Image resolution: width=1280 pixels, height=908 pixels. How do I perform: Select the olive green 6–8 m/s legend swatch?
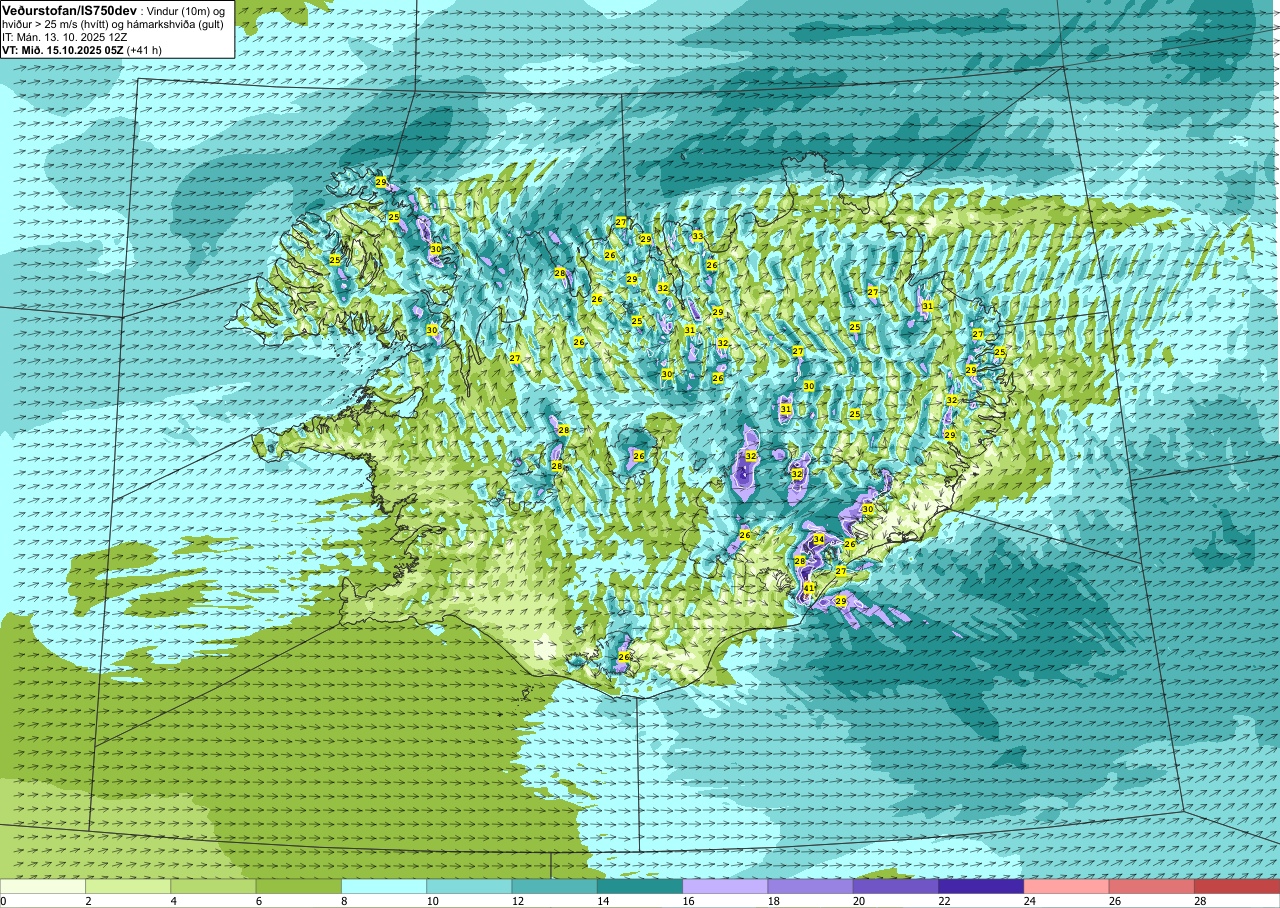point(298,886)
